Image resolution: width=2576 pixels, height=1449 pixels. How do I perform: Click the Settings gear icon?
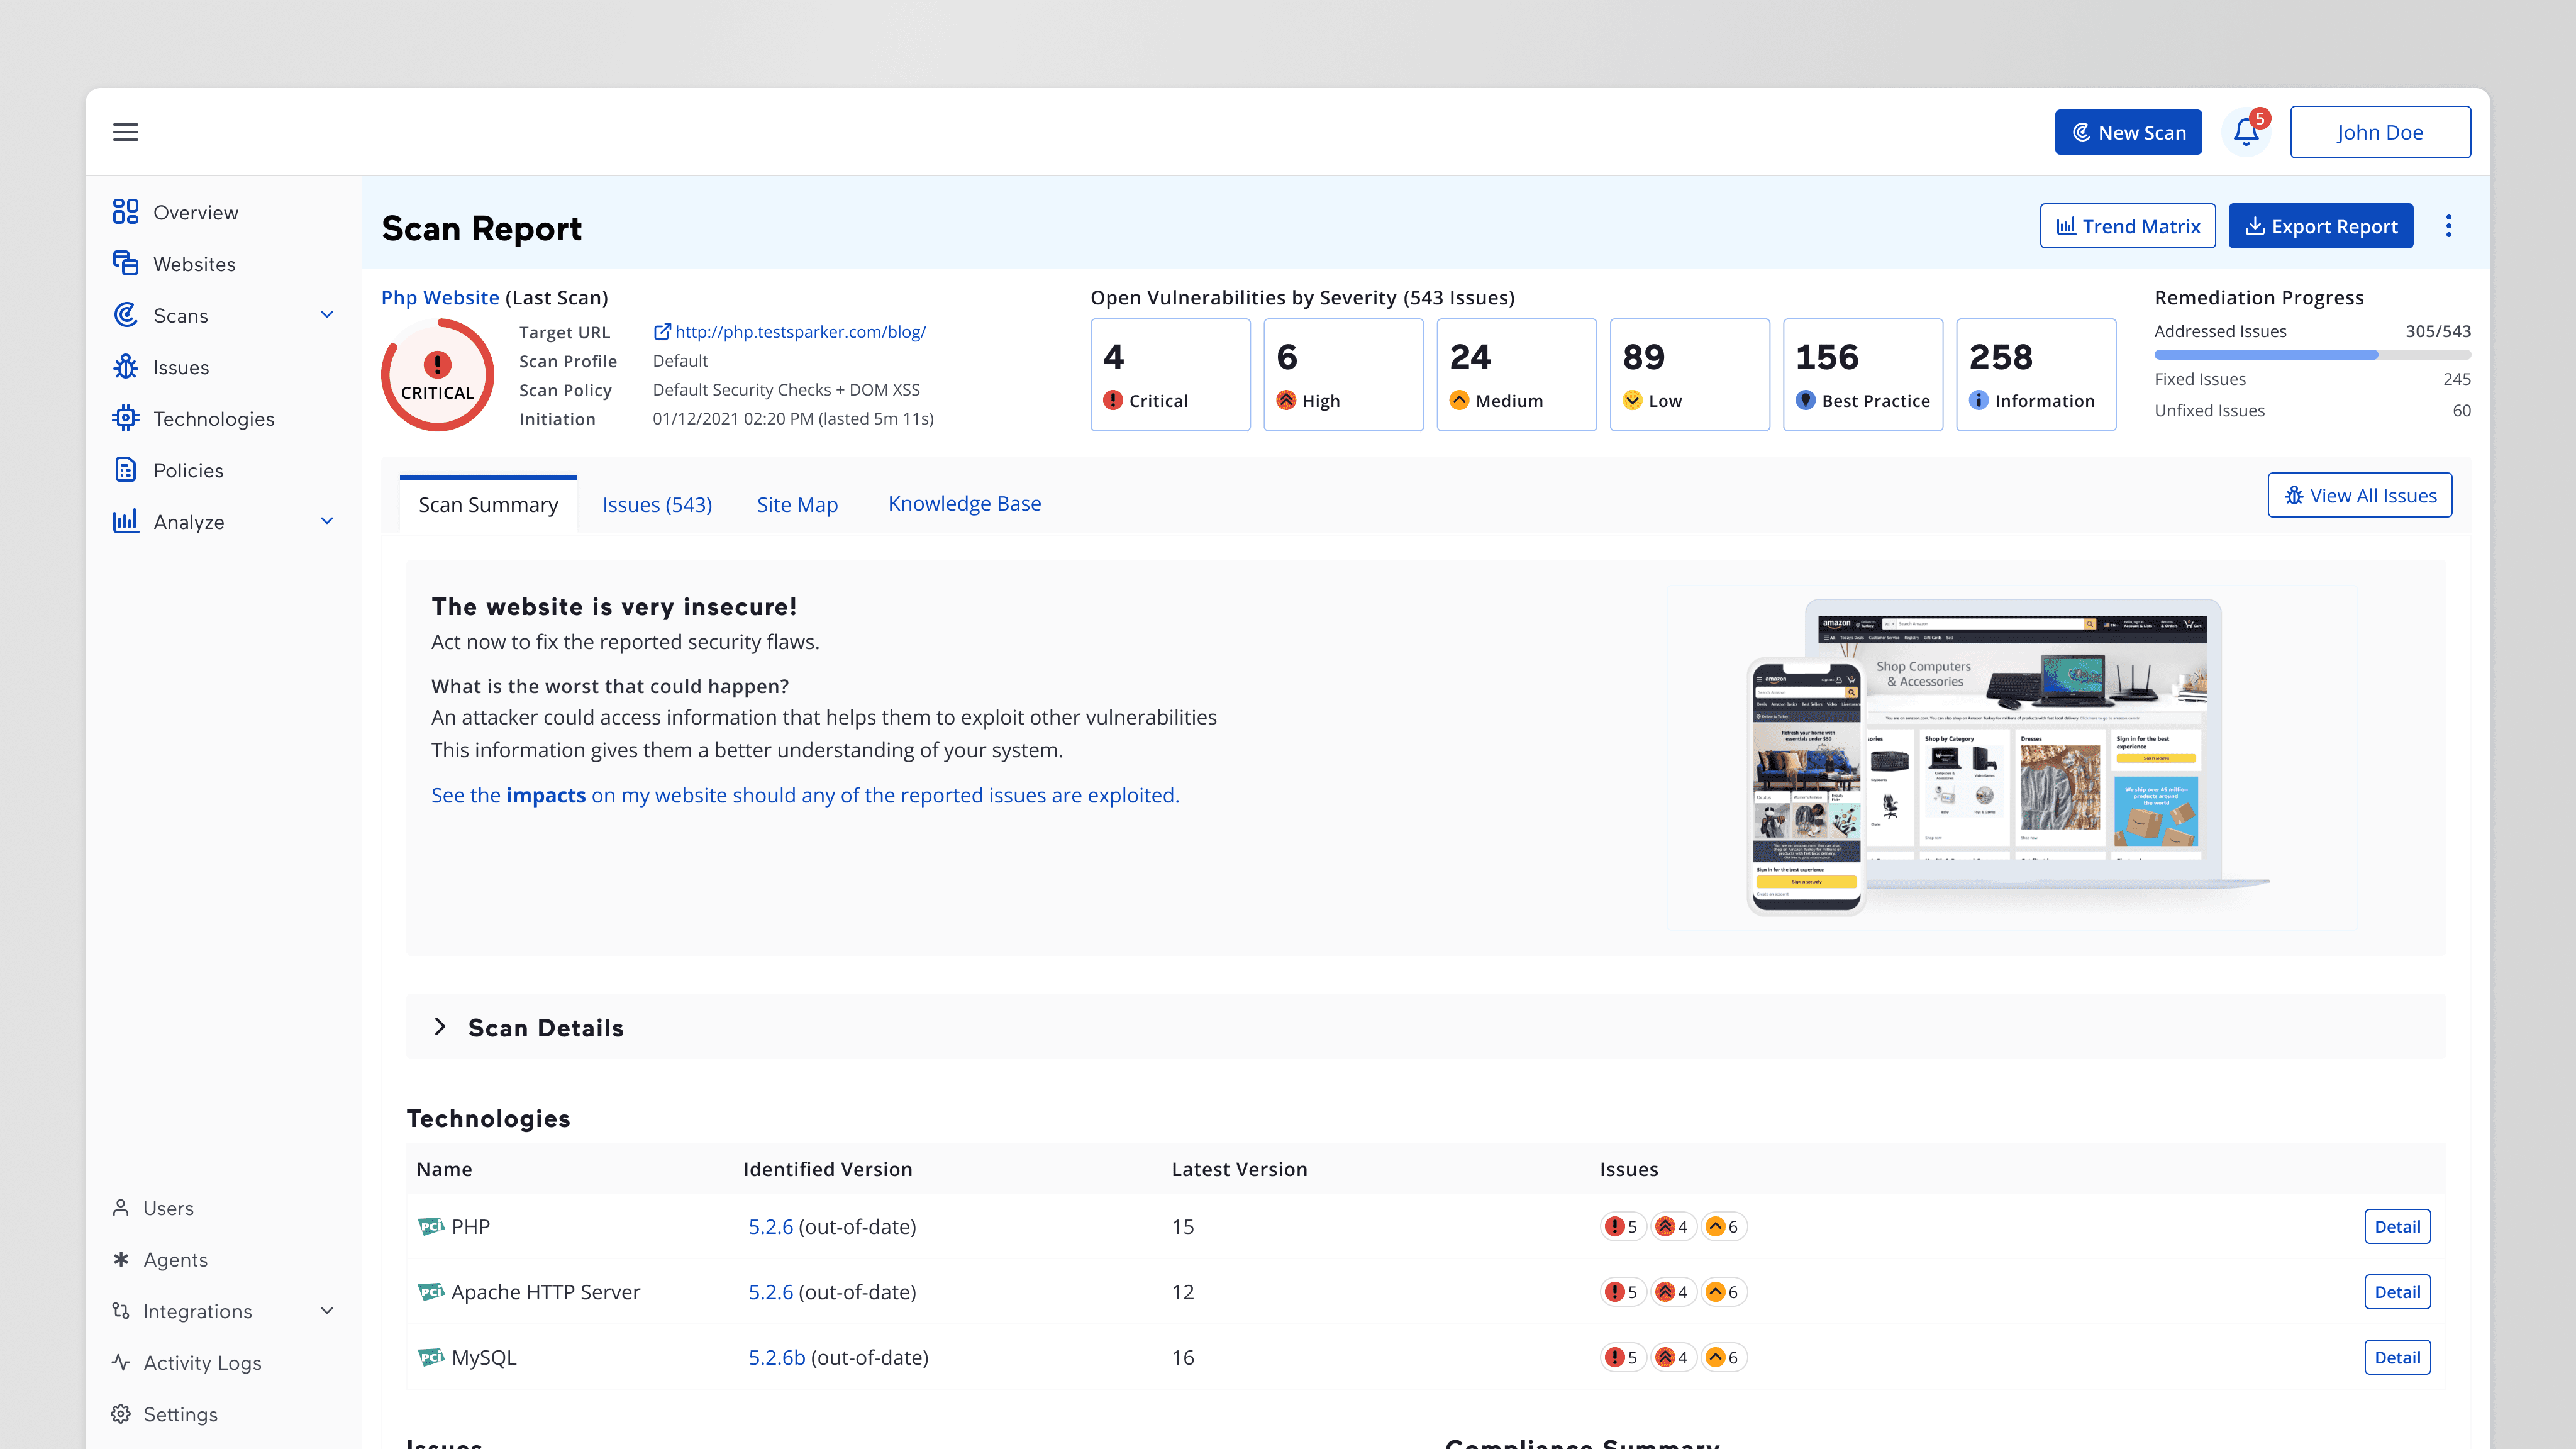[121, 1414]
